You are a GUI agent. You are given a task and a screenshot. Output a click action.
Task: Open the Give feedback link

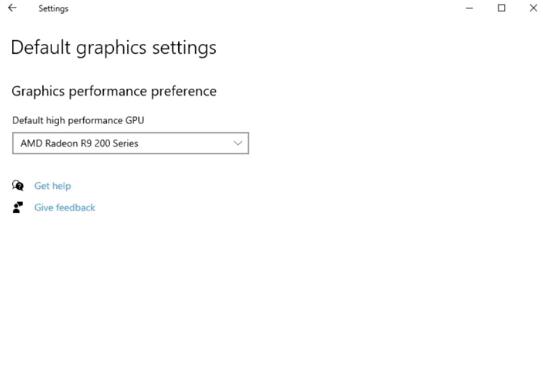65,207
